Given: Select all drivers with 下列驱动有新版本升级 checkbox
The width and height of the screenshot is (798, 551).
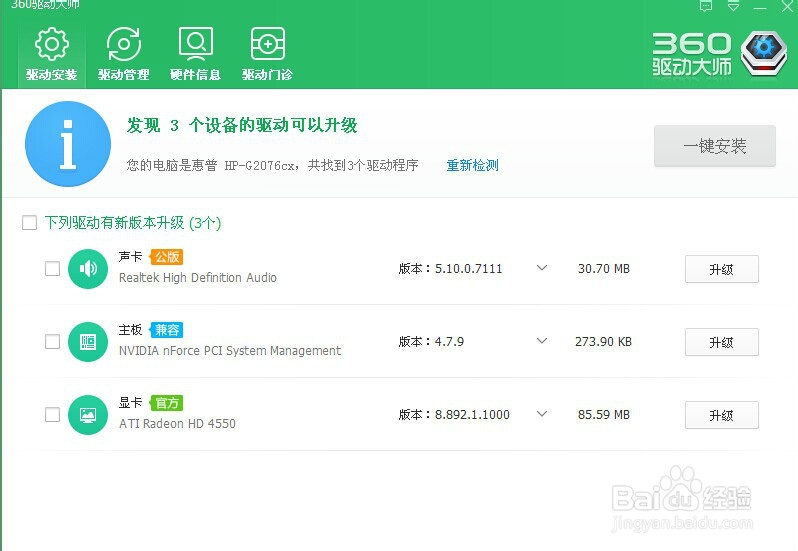Looking at the screenshot, I should pos(30,223).
